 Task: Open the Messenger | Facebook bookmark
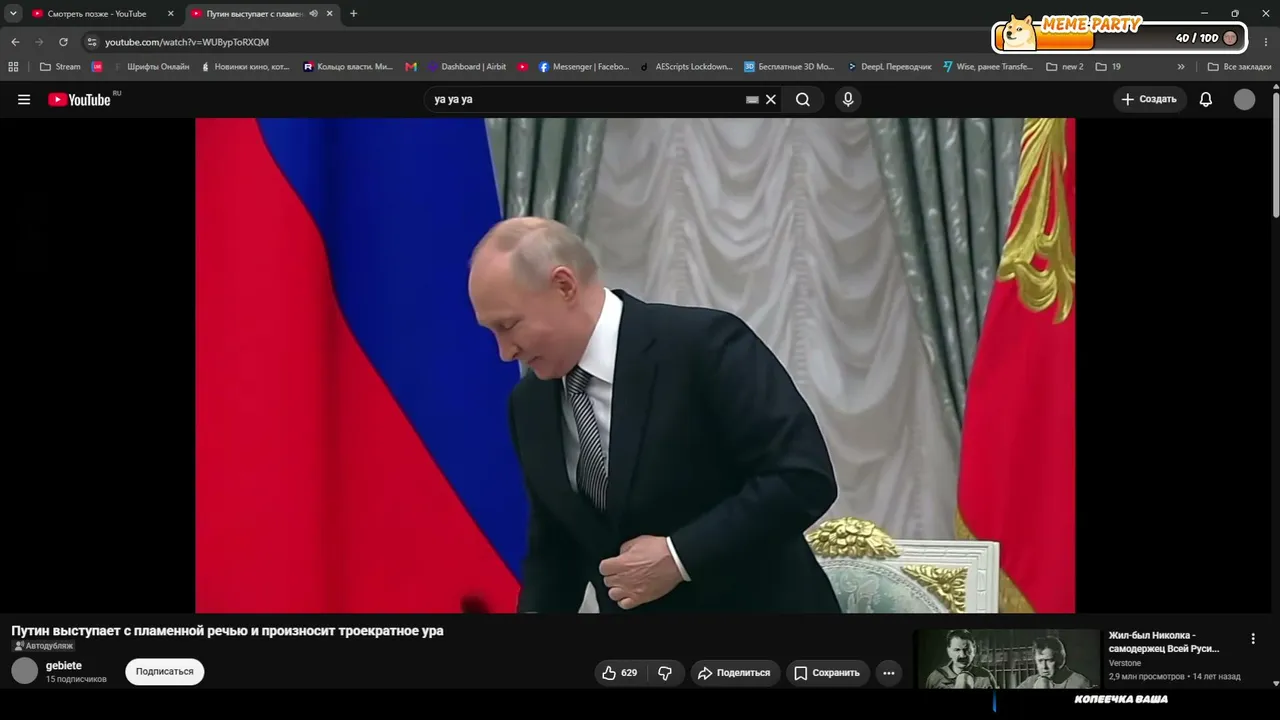pos(584,67)
